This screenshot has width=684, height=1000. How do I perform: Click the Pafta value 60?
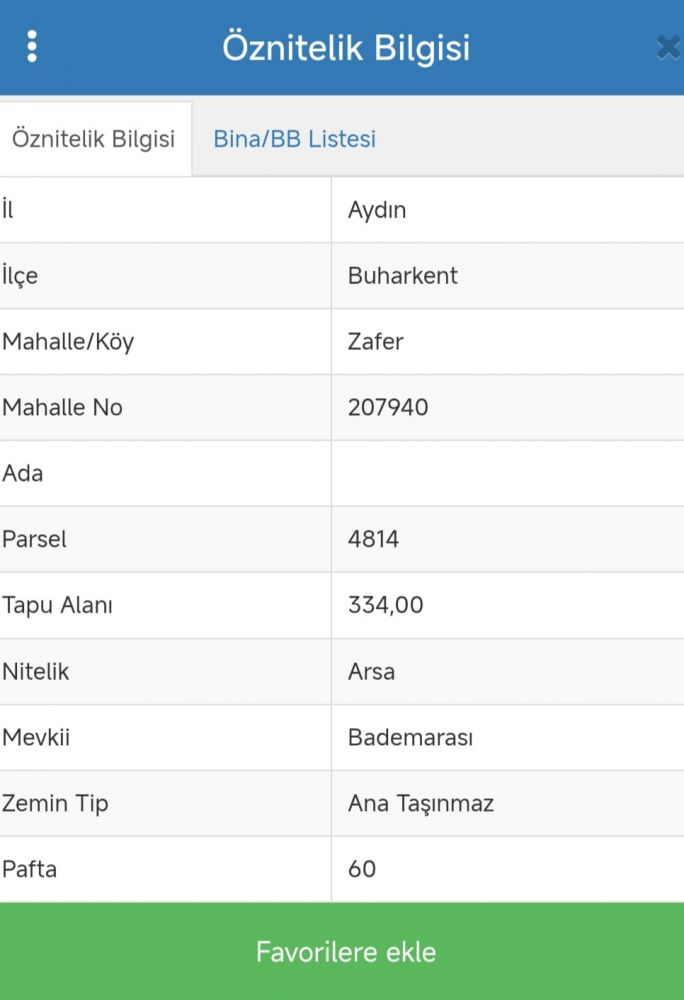click(x=362, y=869)
